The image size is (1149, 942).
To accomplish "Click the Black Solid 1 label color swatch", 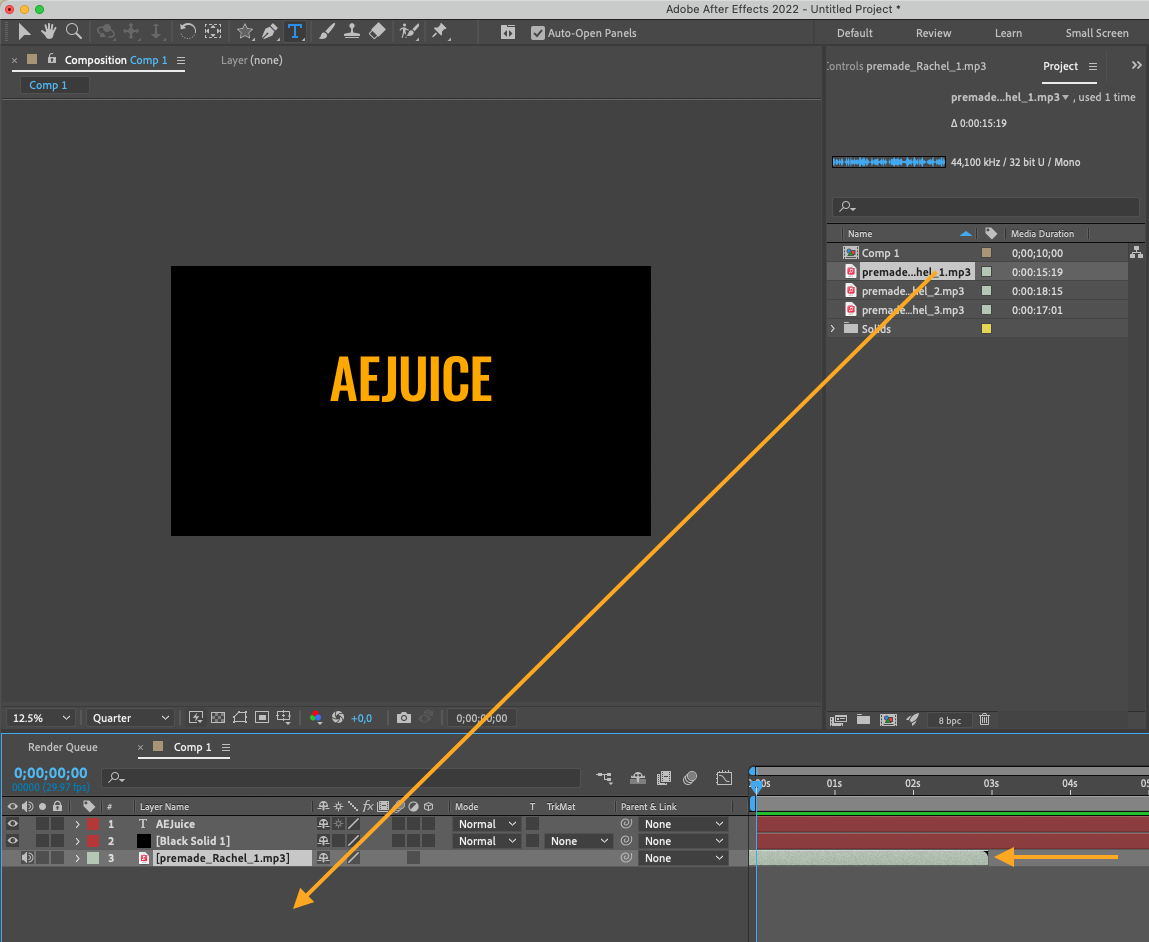I will pos(93,841).
